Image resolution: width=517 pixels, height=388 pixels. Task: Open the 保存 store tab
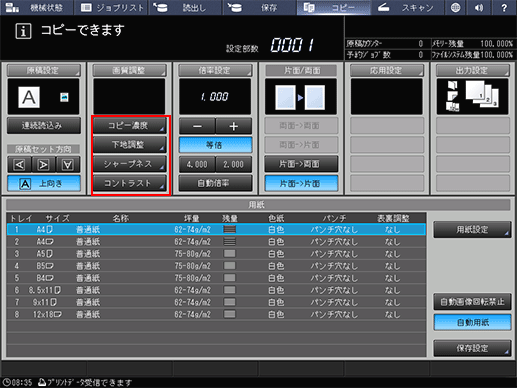pos(259,7)
